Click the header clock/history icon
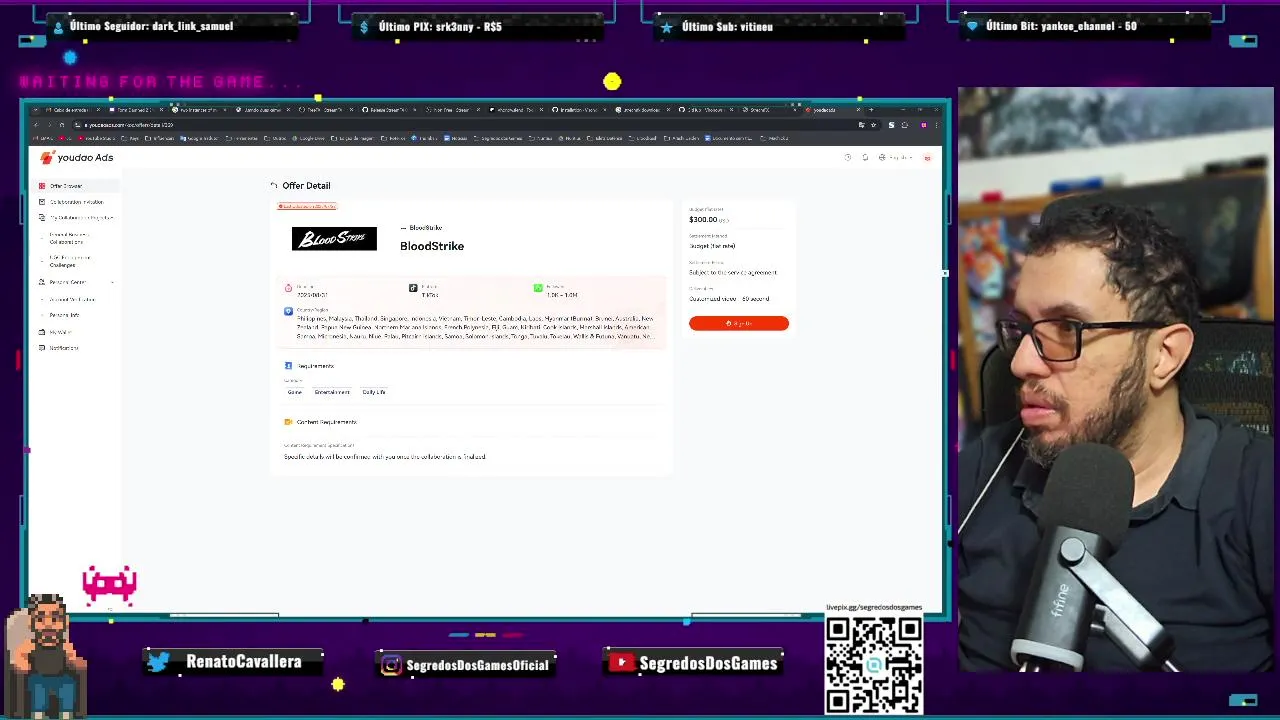 coord(848,158)
